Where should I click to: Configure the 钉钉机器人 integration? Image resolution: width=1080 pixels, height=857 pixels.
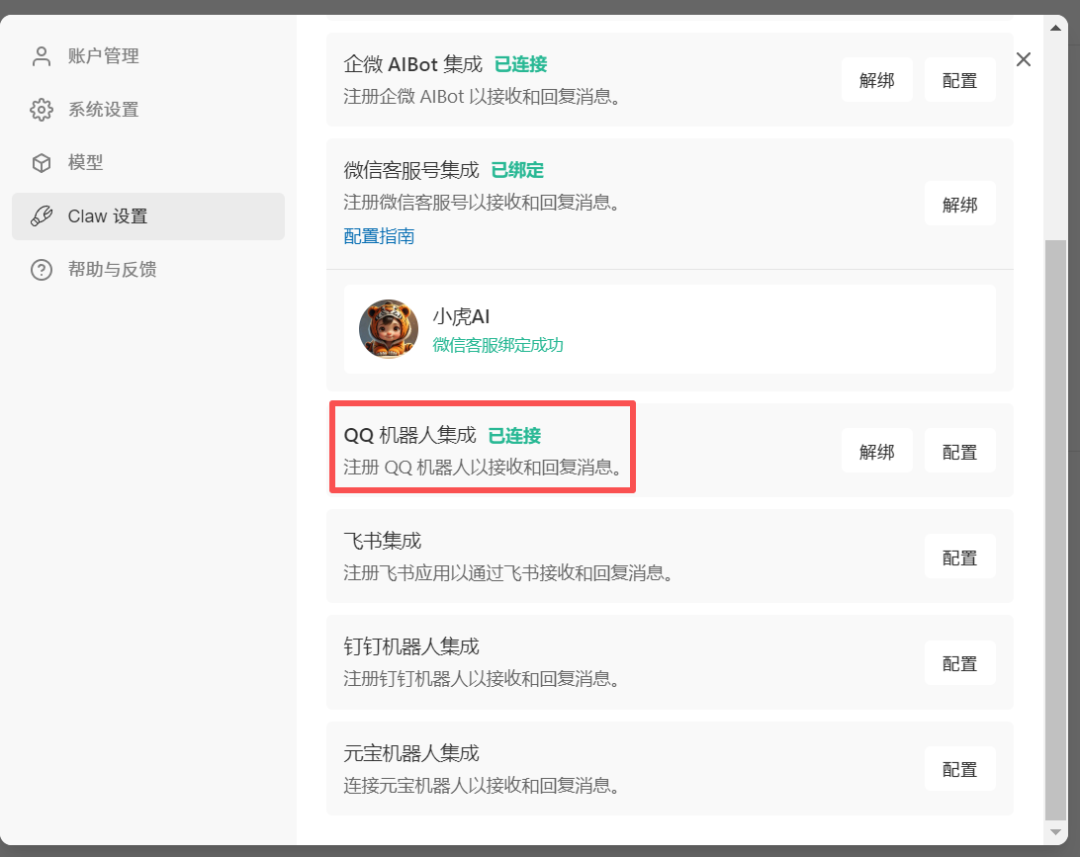[x=959, y=663]
